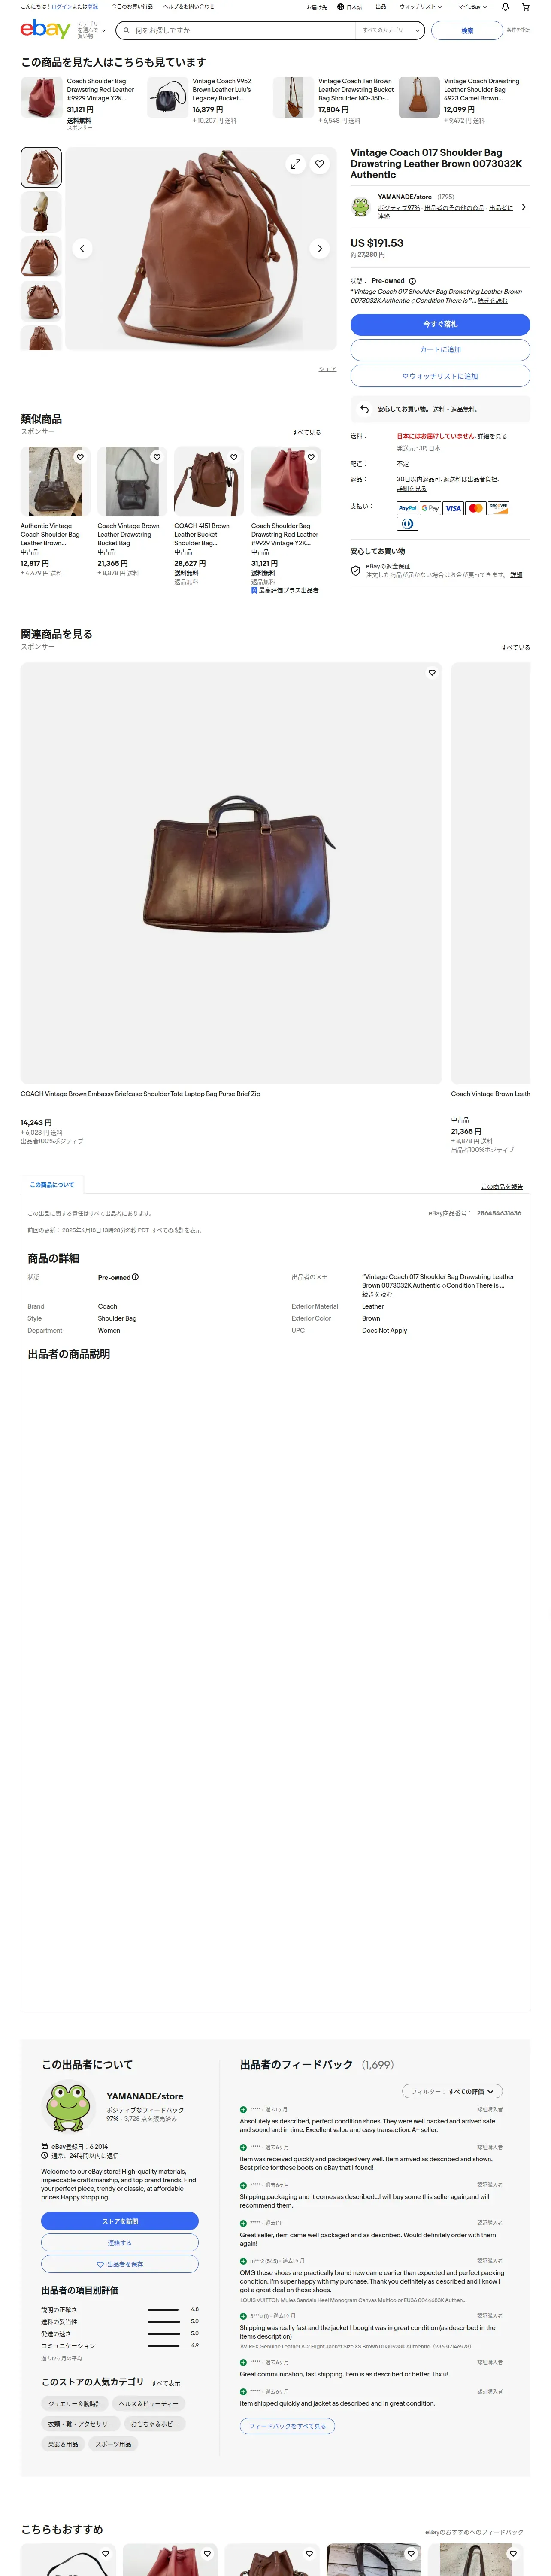Open 今日のお買い得品 in top menu
The image size is (551, 2576).
pos(132,7)
